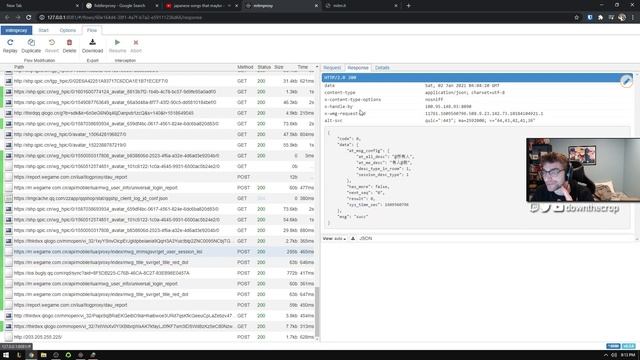Click the browser reload icon
640x360 pixels.
[29, 18]
